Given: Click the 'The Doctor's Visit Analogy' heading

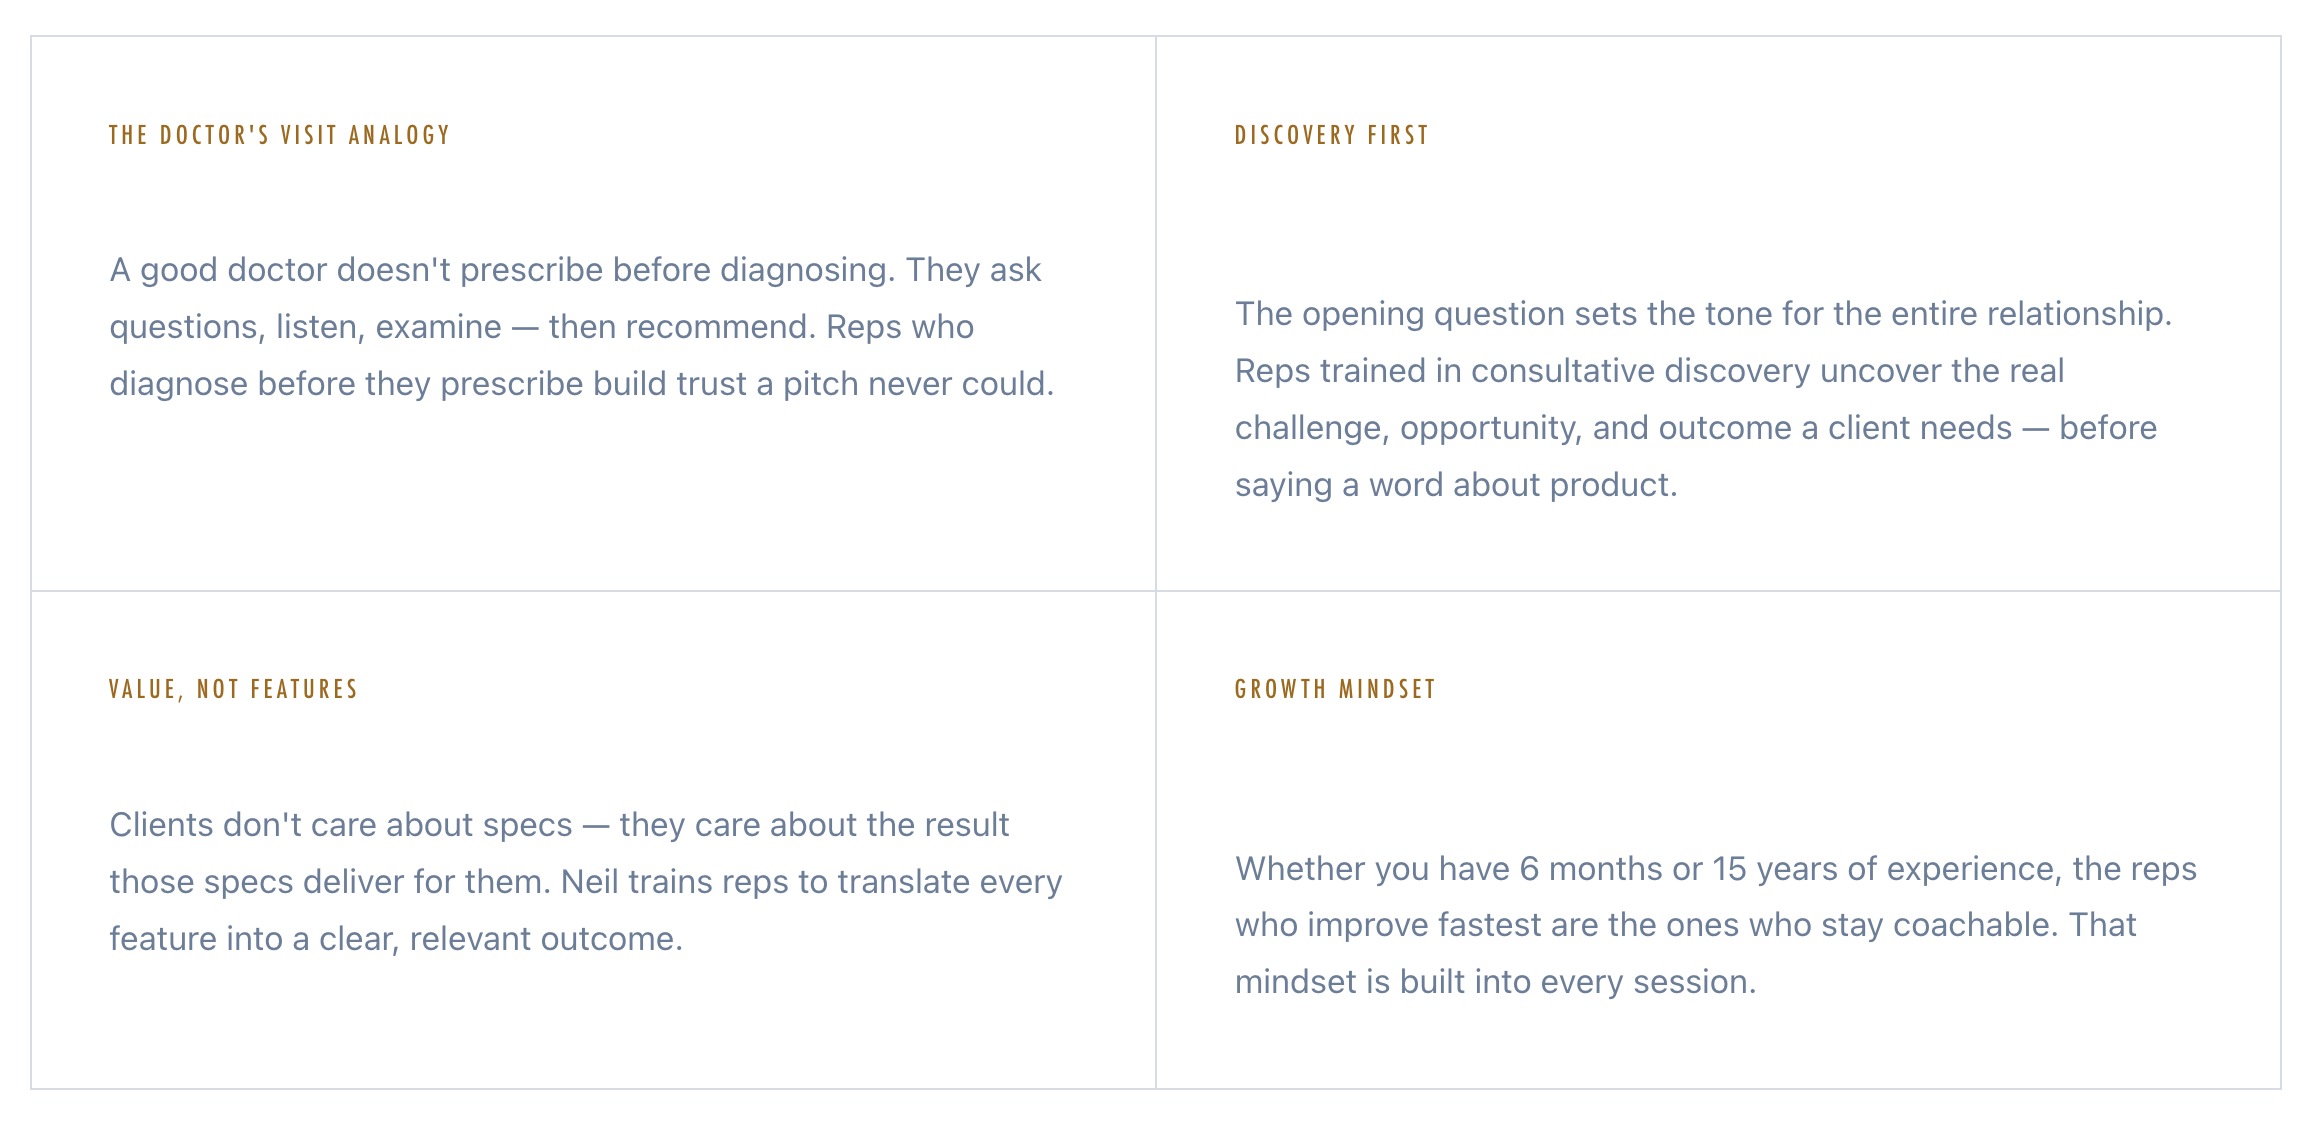Looking at the screenshot, I should click(279, 135).
